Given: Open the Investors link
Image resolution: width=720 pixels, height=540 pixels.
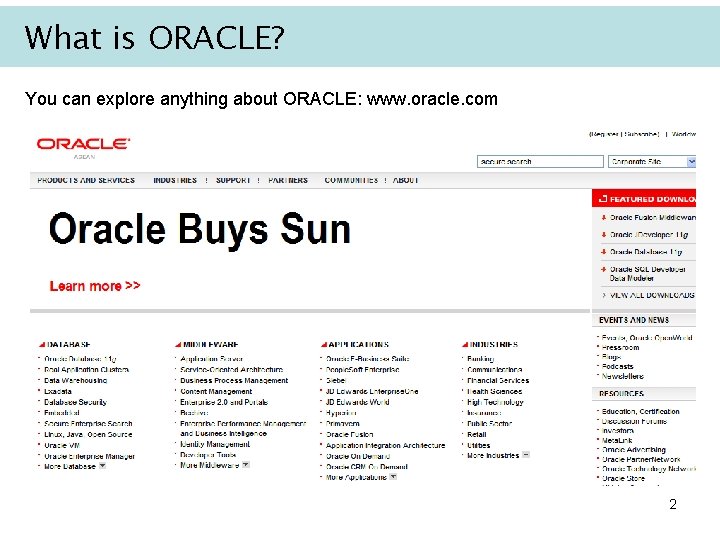Looking at the screenshot, I should pos(618,431).
